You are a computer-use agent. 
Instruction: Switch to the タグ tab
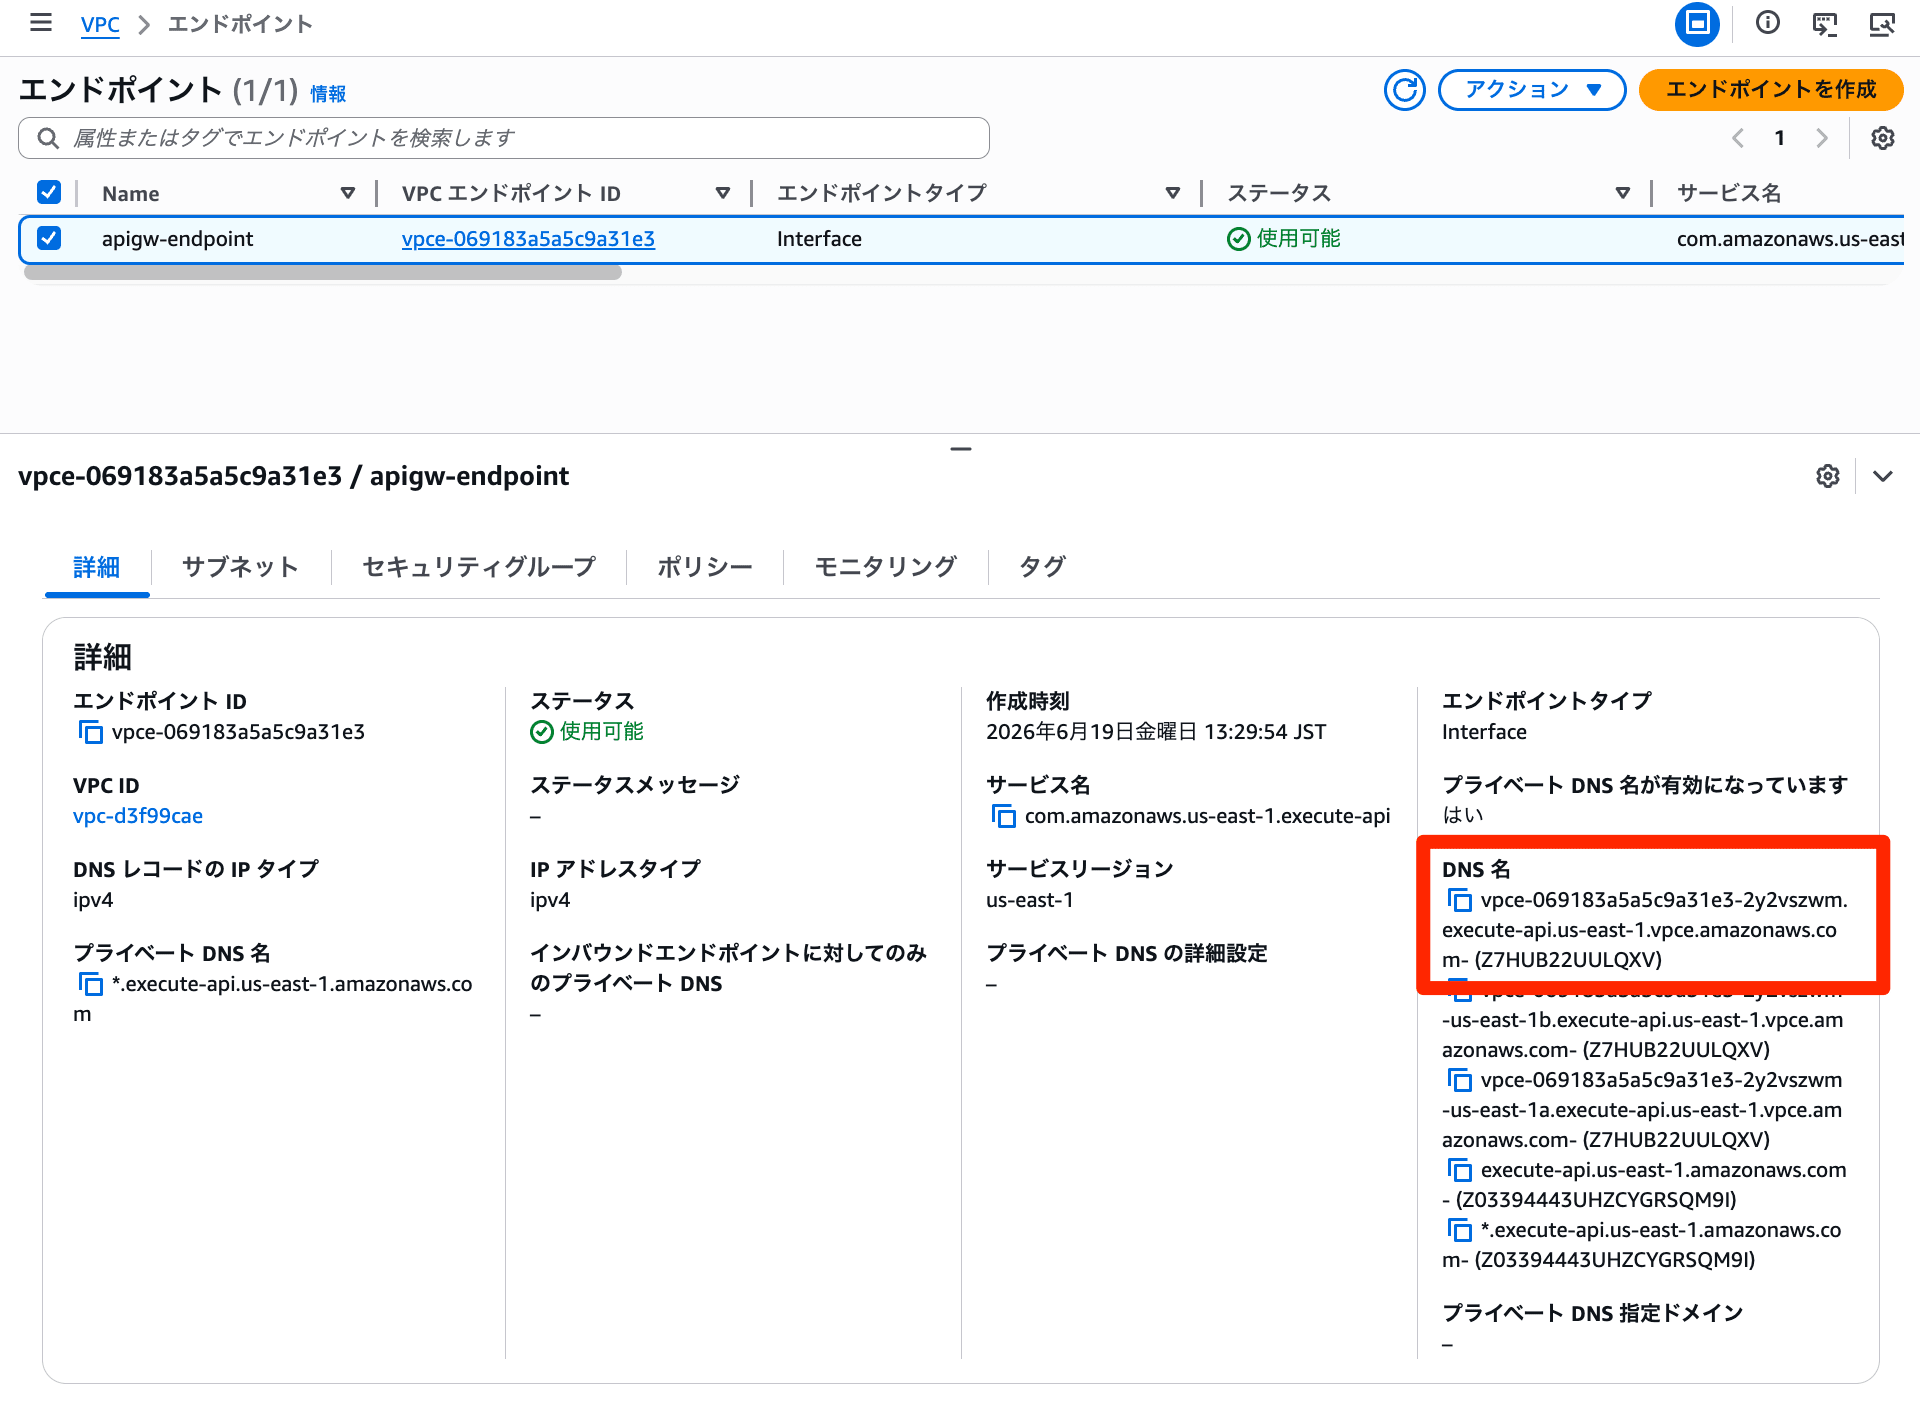[x=1042, y=567]
